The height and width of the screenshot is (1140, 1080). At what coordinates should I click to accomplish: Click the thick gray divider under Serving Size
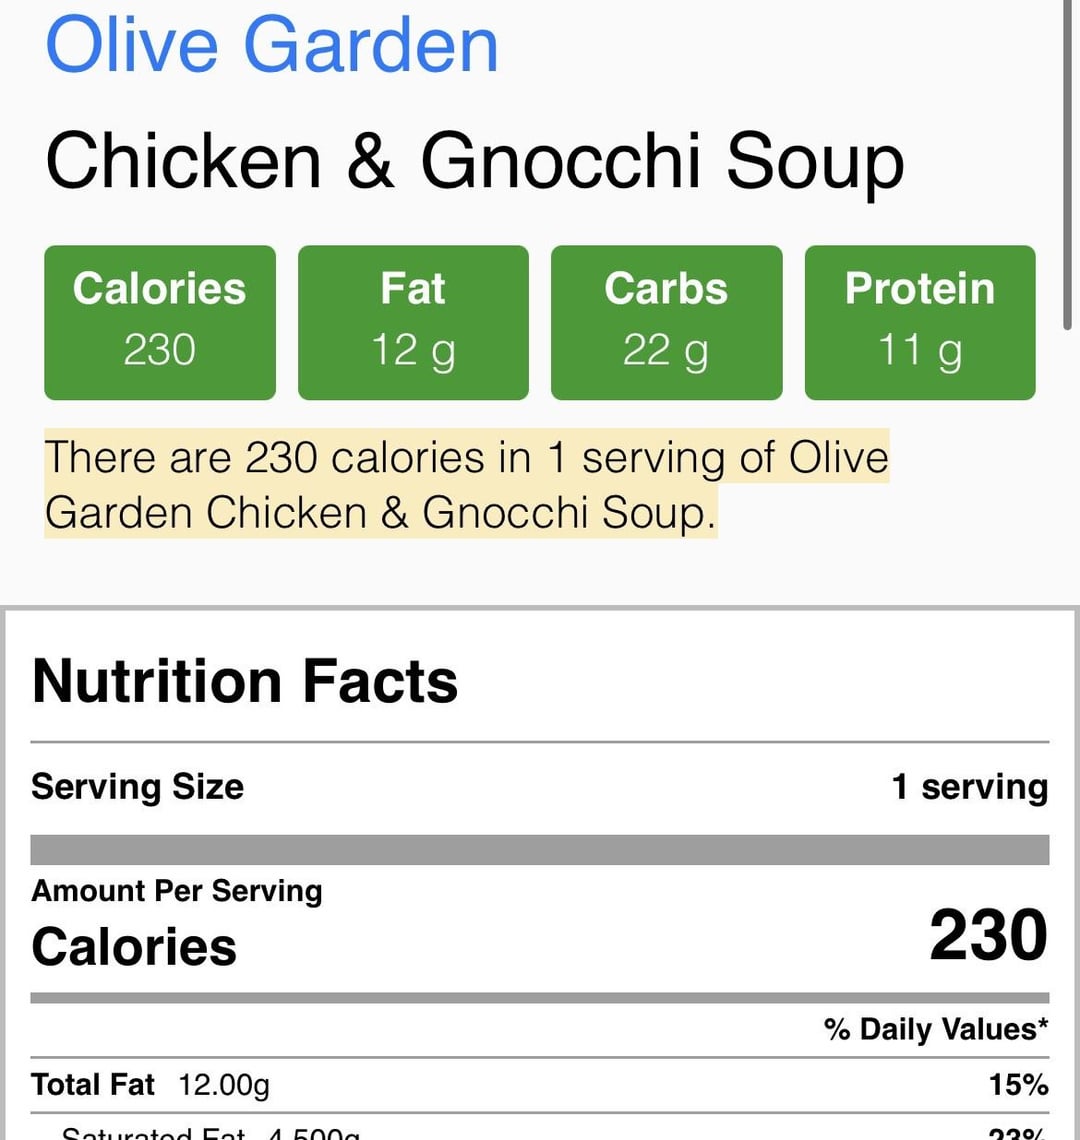pos(540,850)
